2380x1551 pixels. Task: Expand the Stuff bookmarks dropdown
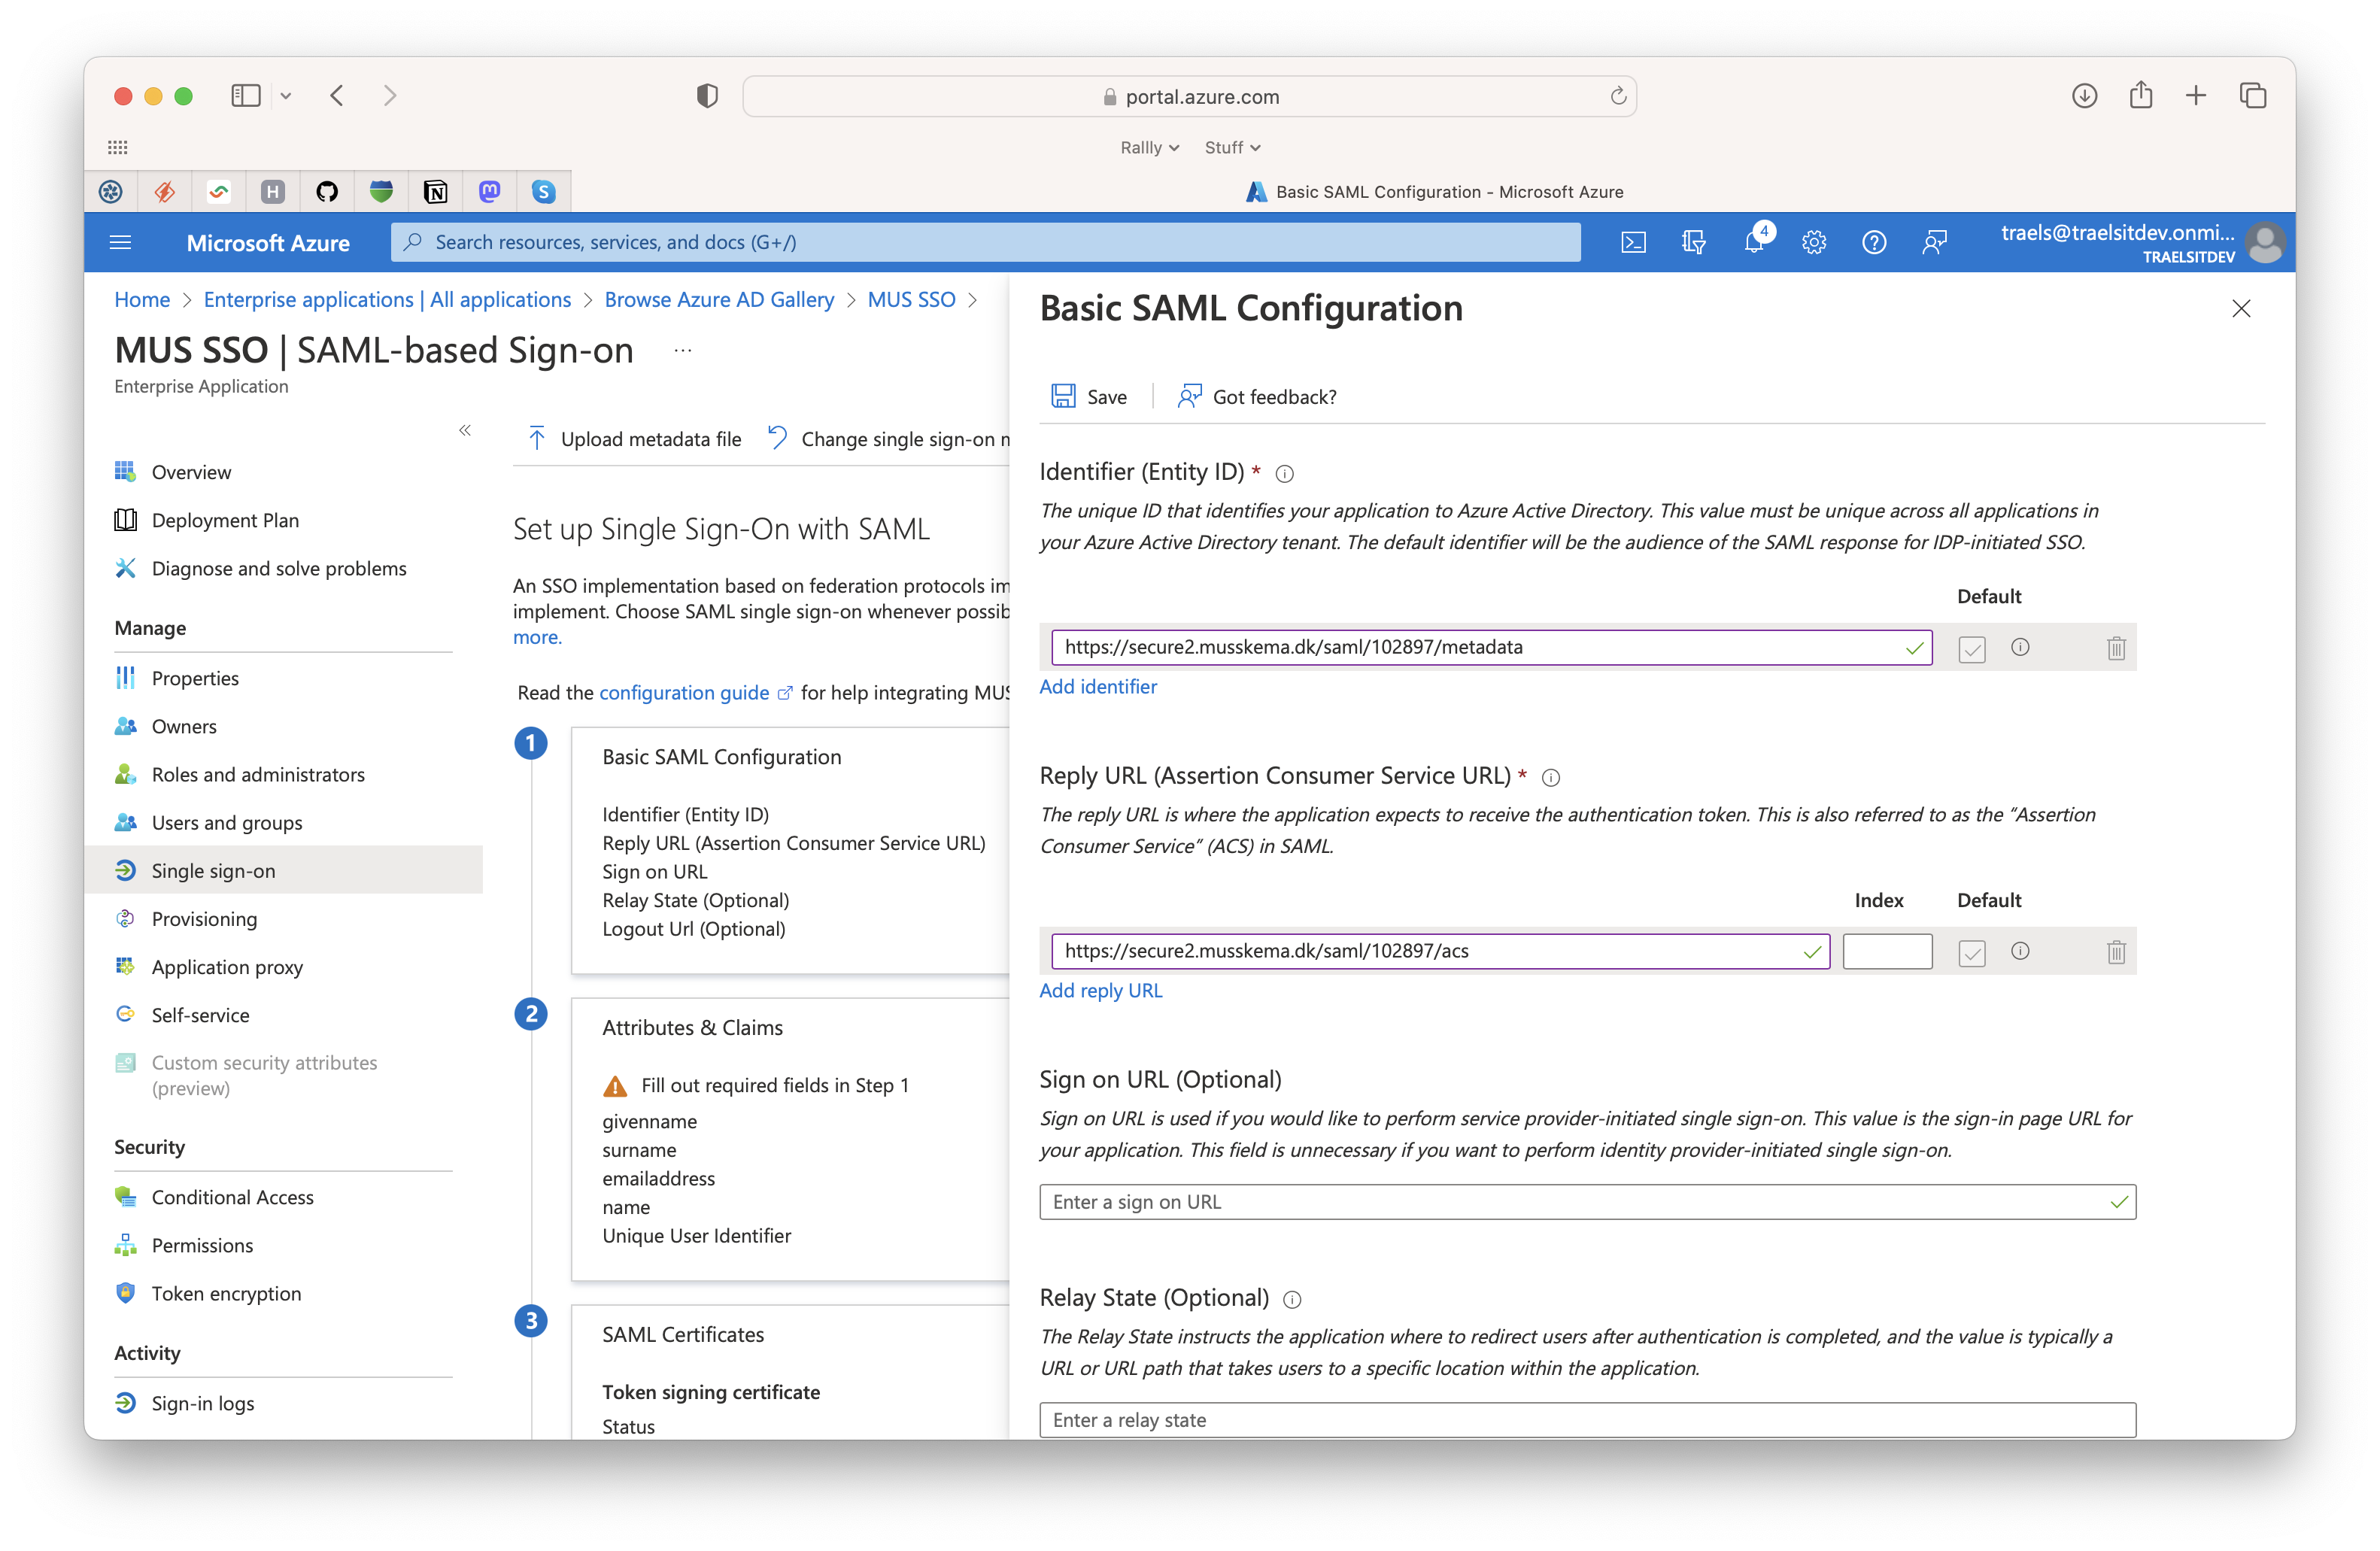1232,148
